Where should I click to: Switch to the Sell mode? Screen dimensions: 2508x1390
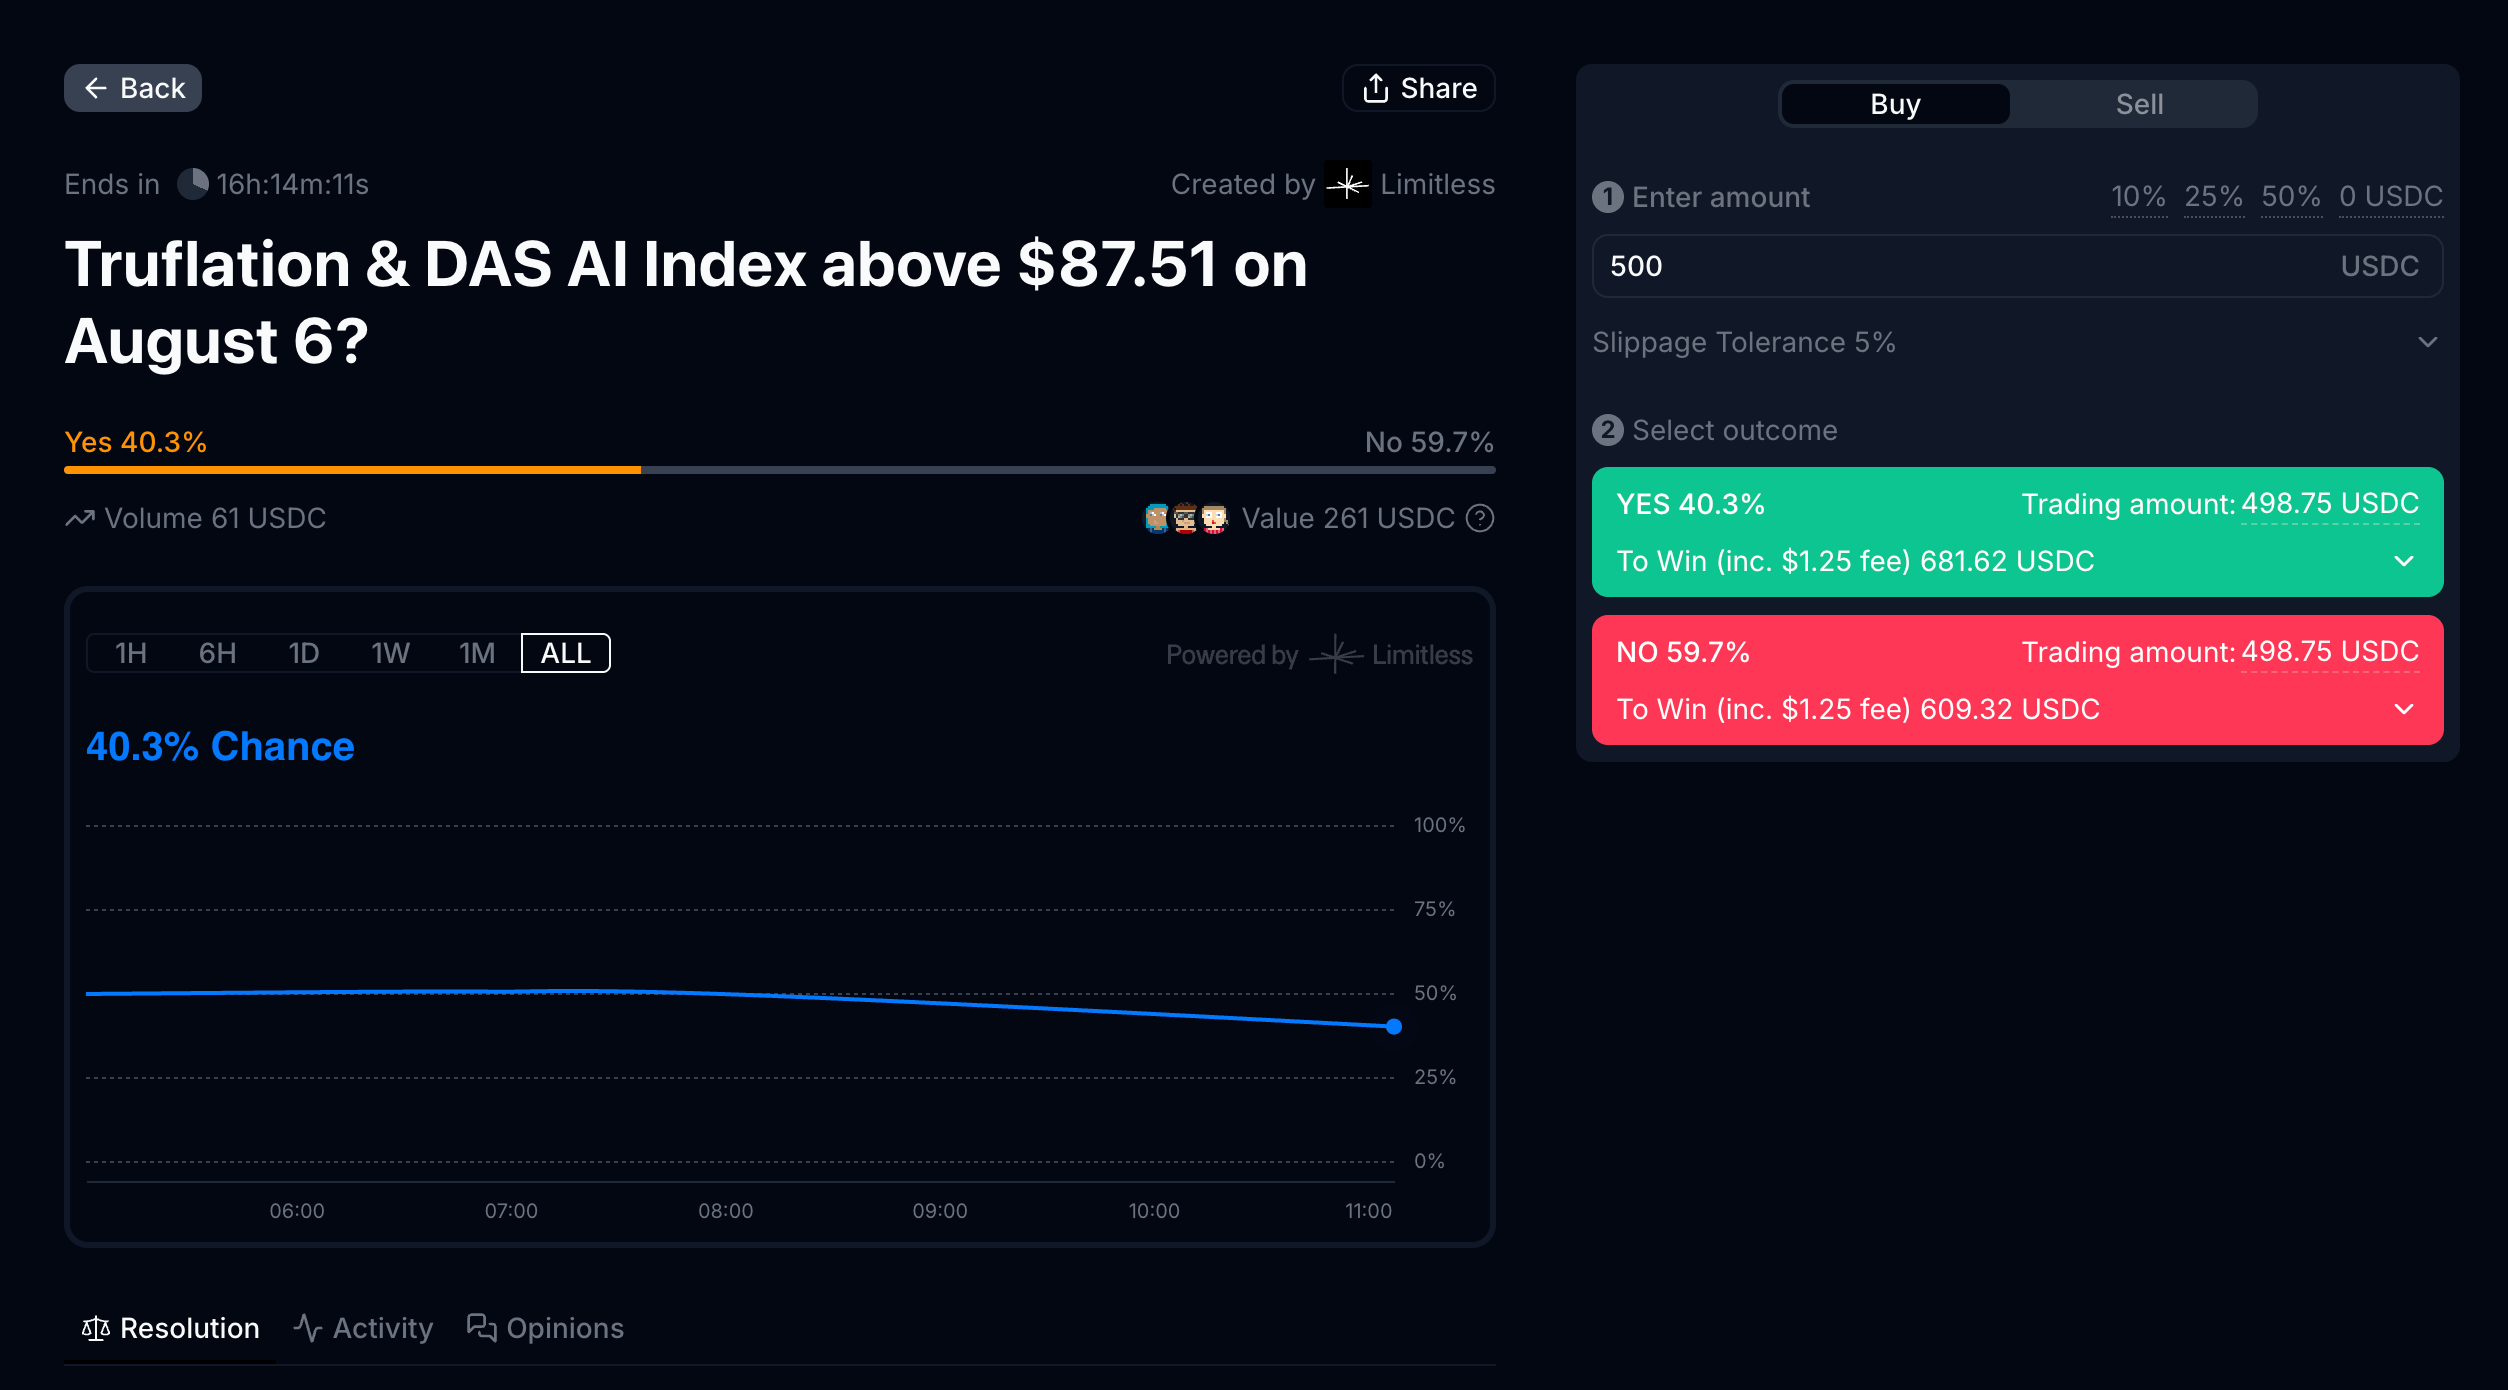[x=2138, y=104]
